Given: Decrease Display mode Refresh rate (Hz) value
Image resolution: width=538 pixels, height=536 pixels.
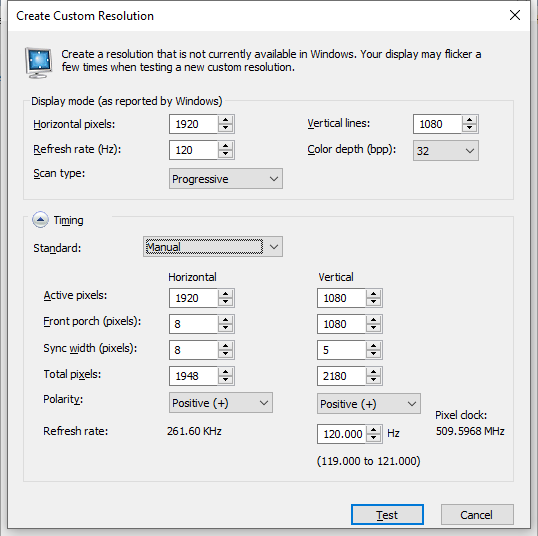Looking at the screenshot, I should coord(225,154).
